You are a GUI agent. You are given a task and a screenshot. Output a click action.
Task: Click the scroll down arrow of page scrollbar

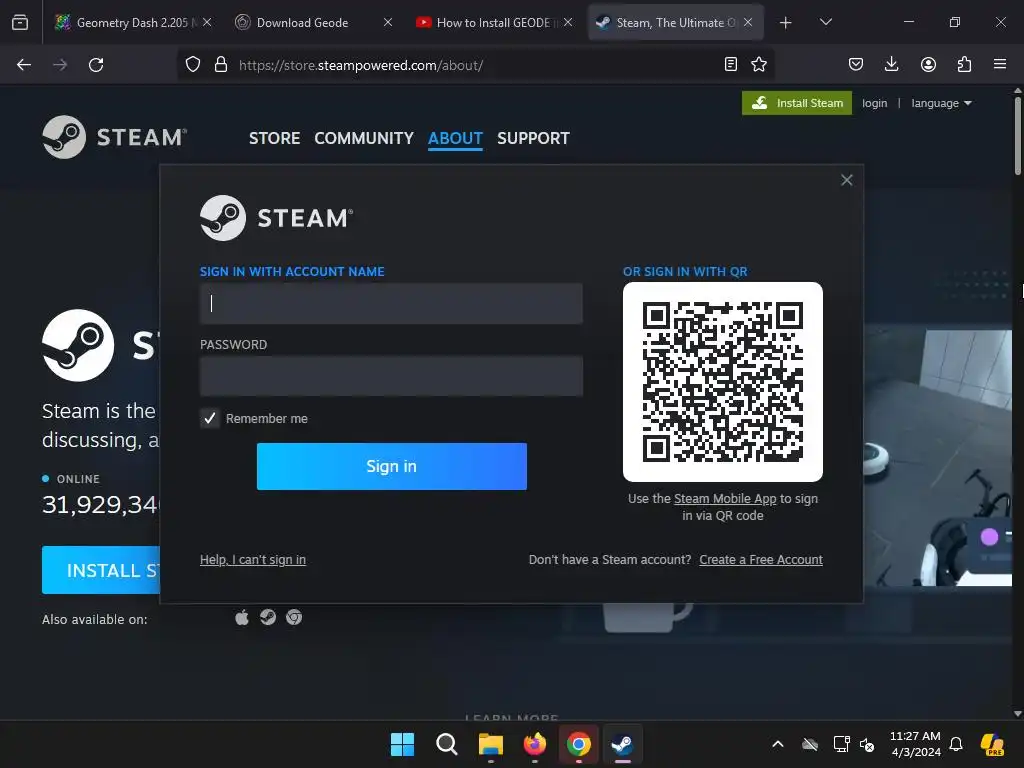pos(1017,714)
